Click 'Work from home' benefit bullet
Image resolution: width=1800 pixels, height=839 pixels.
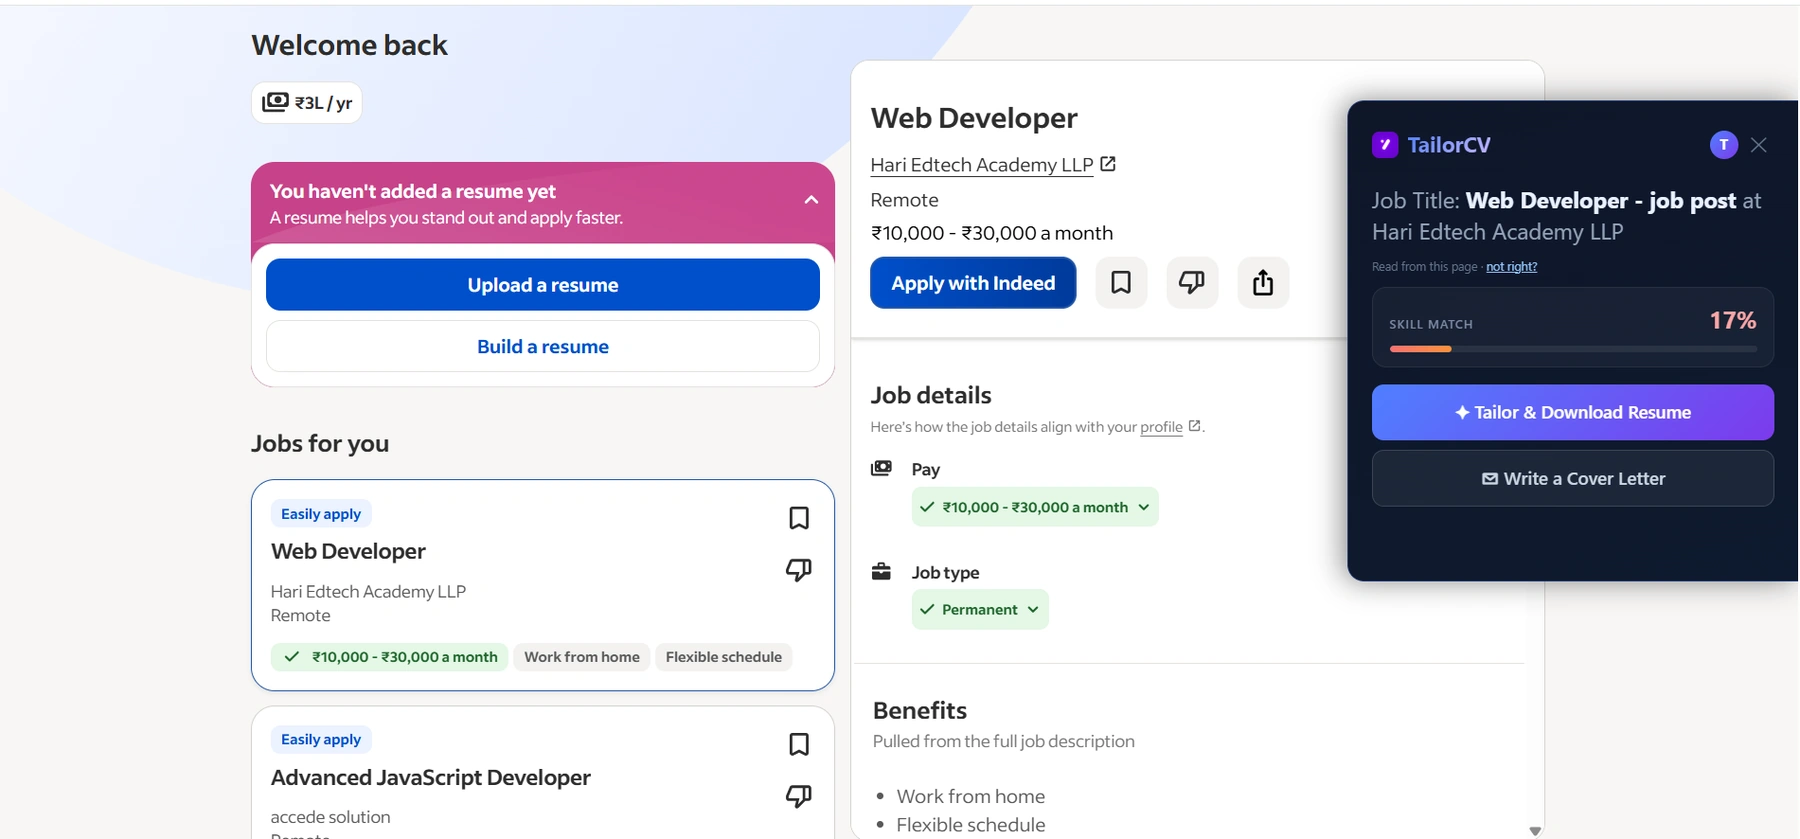coord(970,796)
